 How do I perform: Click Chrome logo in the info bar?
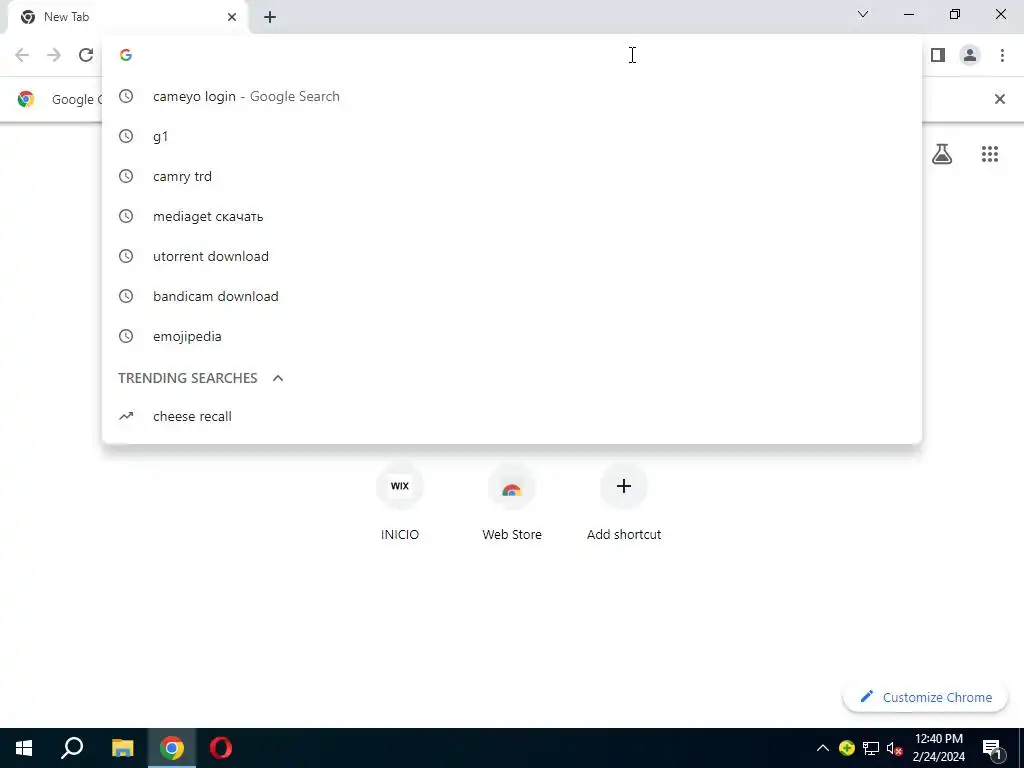[26, 99]
